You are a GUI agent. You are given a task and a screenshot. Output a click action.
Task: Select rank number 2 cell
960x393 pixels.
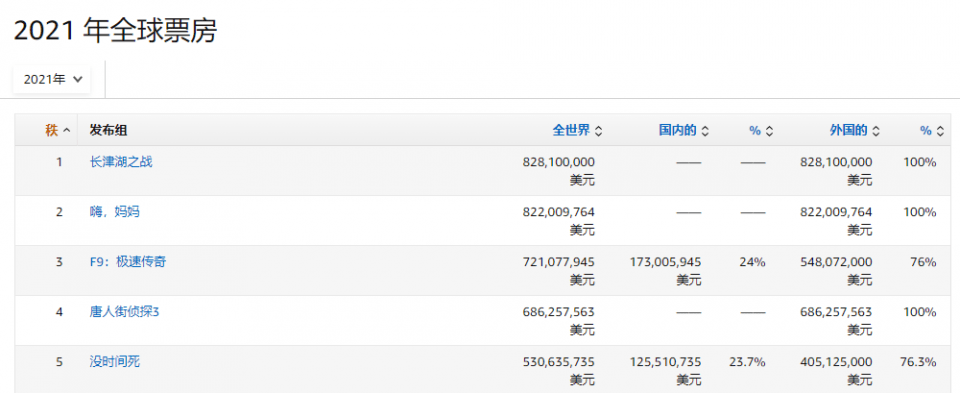(59, 212)
